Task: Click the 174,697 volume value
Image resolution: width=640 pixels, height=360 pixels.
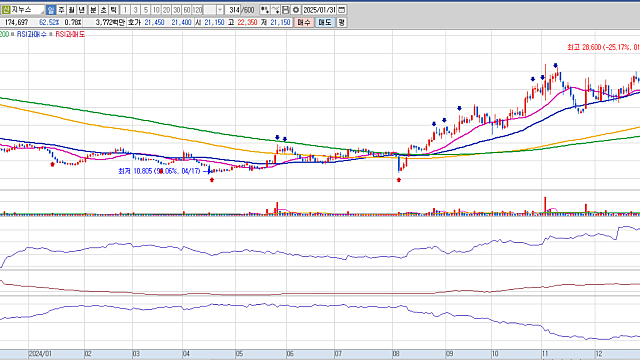Action: 16,22
